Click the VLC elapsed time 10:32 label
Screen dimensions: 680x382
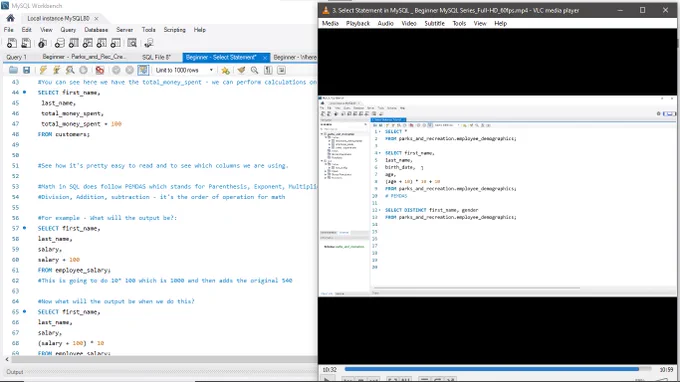(x=330, y=369)
